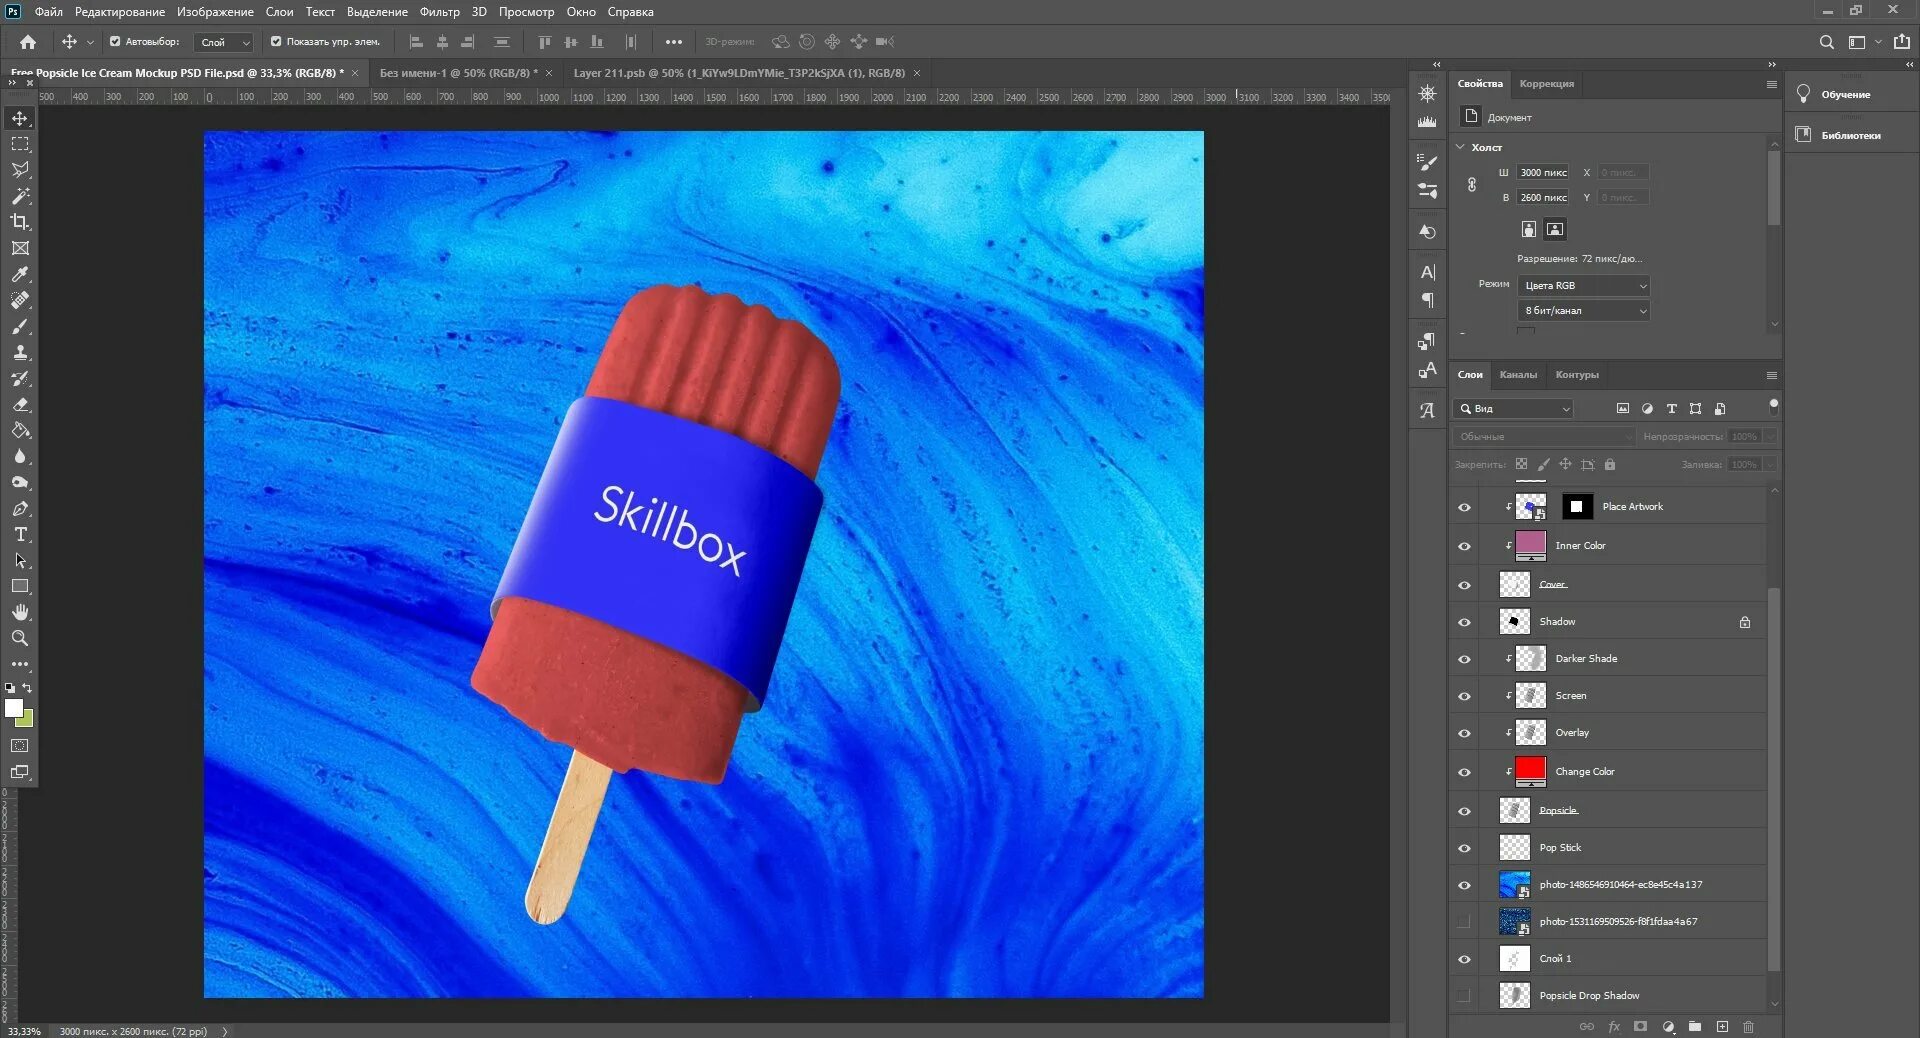
Task: Set landscape canvas orientation button
Action: (x=1555, y=229)
